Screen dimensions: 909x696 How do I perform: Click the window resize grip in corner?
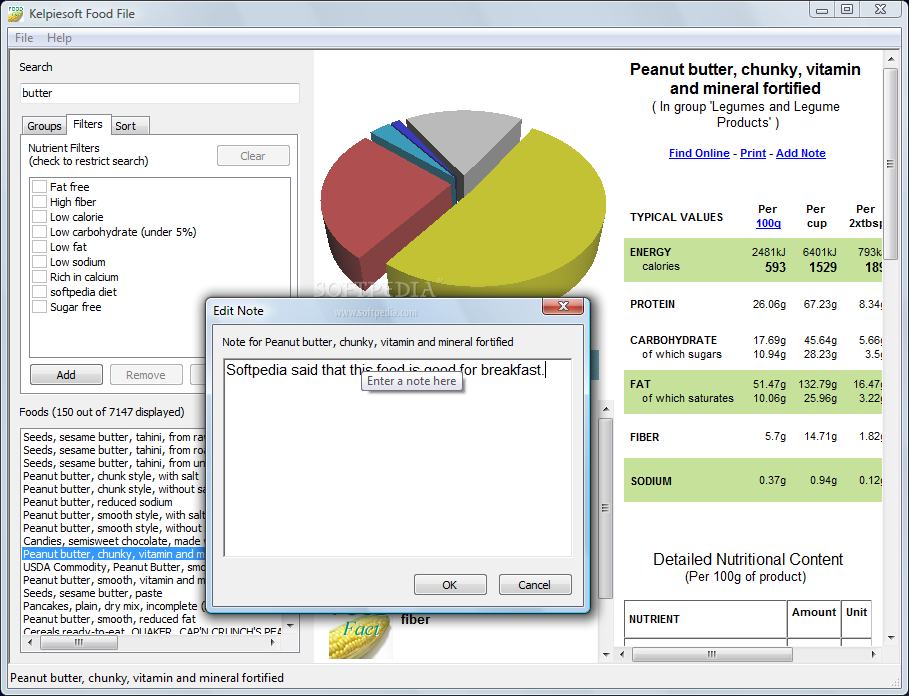coord(896,683)
